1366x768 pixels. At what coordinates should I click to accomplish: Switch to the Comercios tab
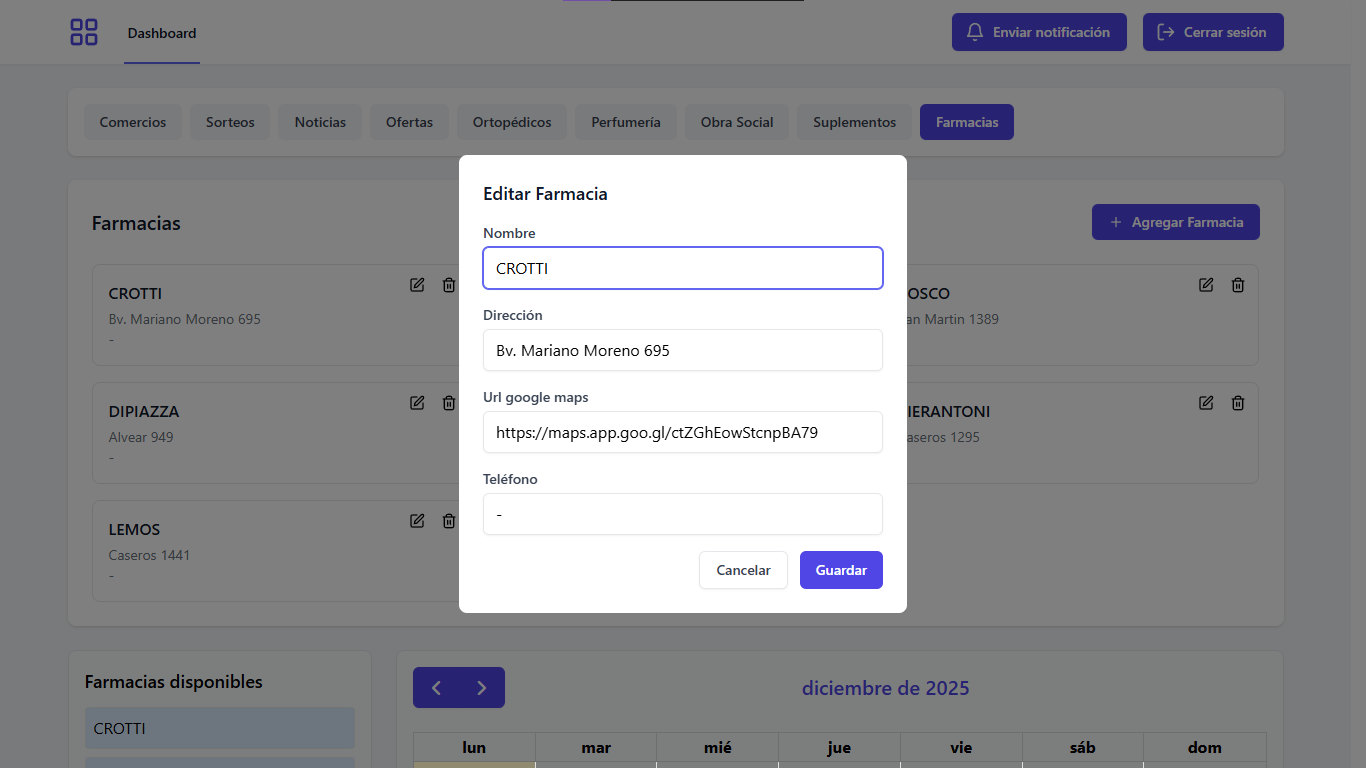coord(133,122)
